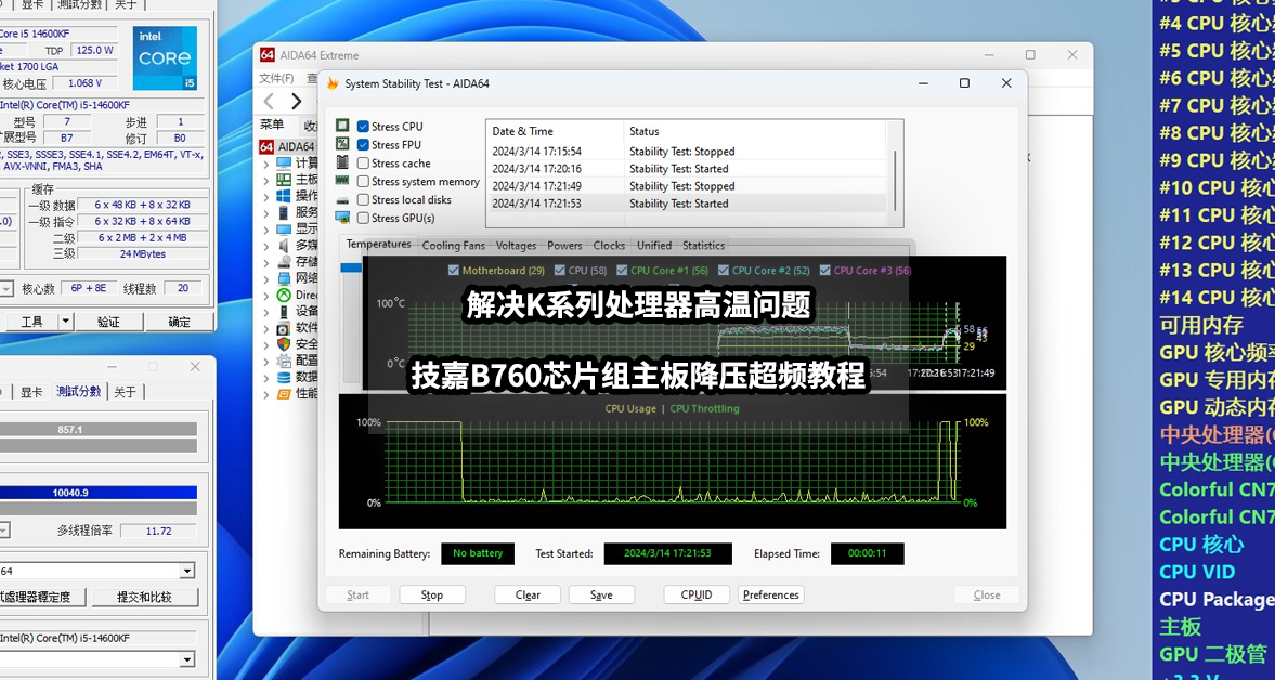
Task: Uncheck the Stress CPU checkbox
Action: coord(363,127)
